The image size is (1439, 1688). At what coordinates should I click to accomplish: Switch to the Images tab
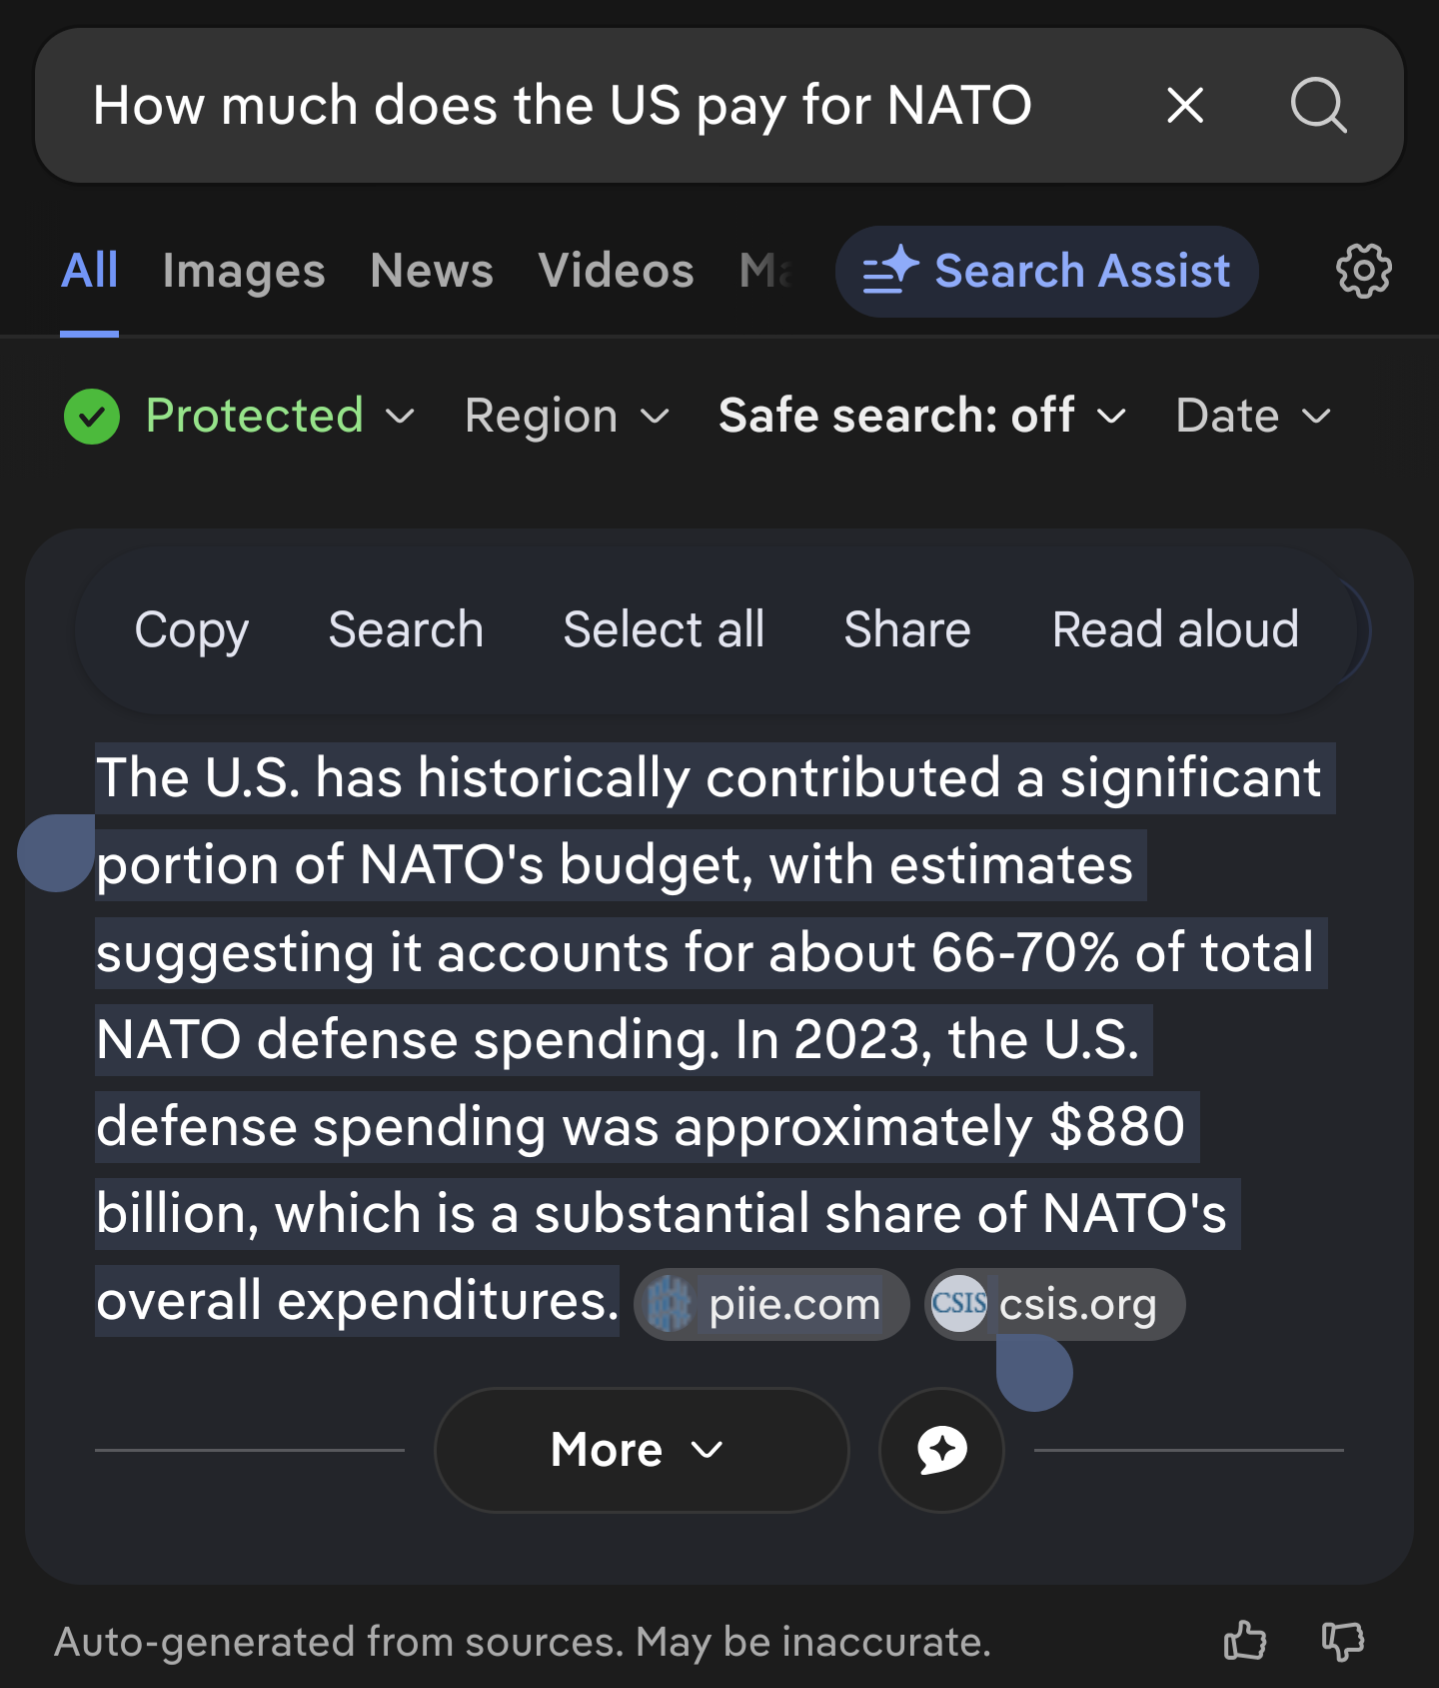(x=243, y=271)
